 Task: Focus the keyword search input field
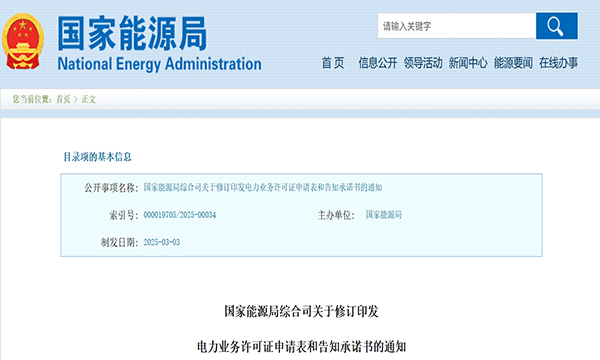(457, 26)
